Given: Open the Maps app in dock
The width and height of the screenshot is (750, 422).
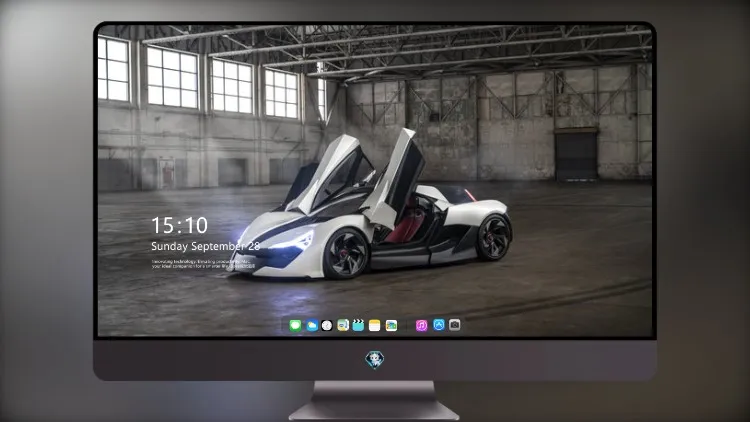Looking at the screenshot, I should (343, 326).
